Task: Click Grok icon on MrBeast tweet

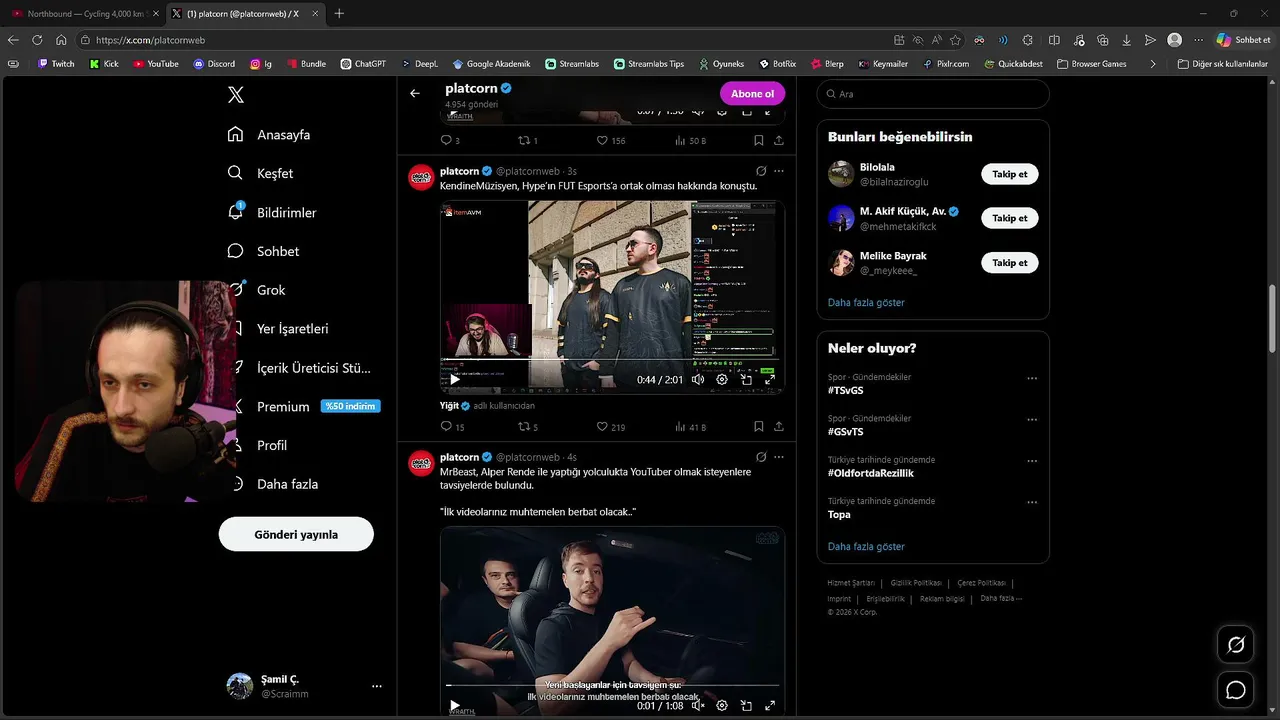Action: pyautogui.click(x=761, y=457)
